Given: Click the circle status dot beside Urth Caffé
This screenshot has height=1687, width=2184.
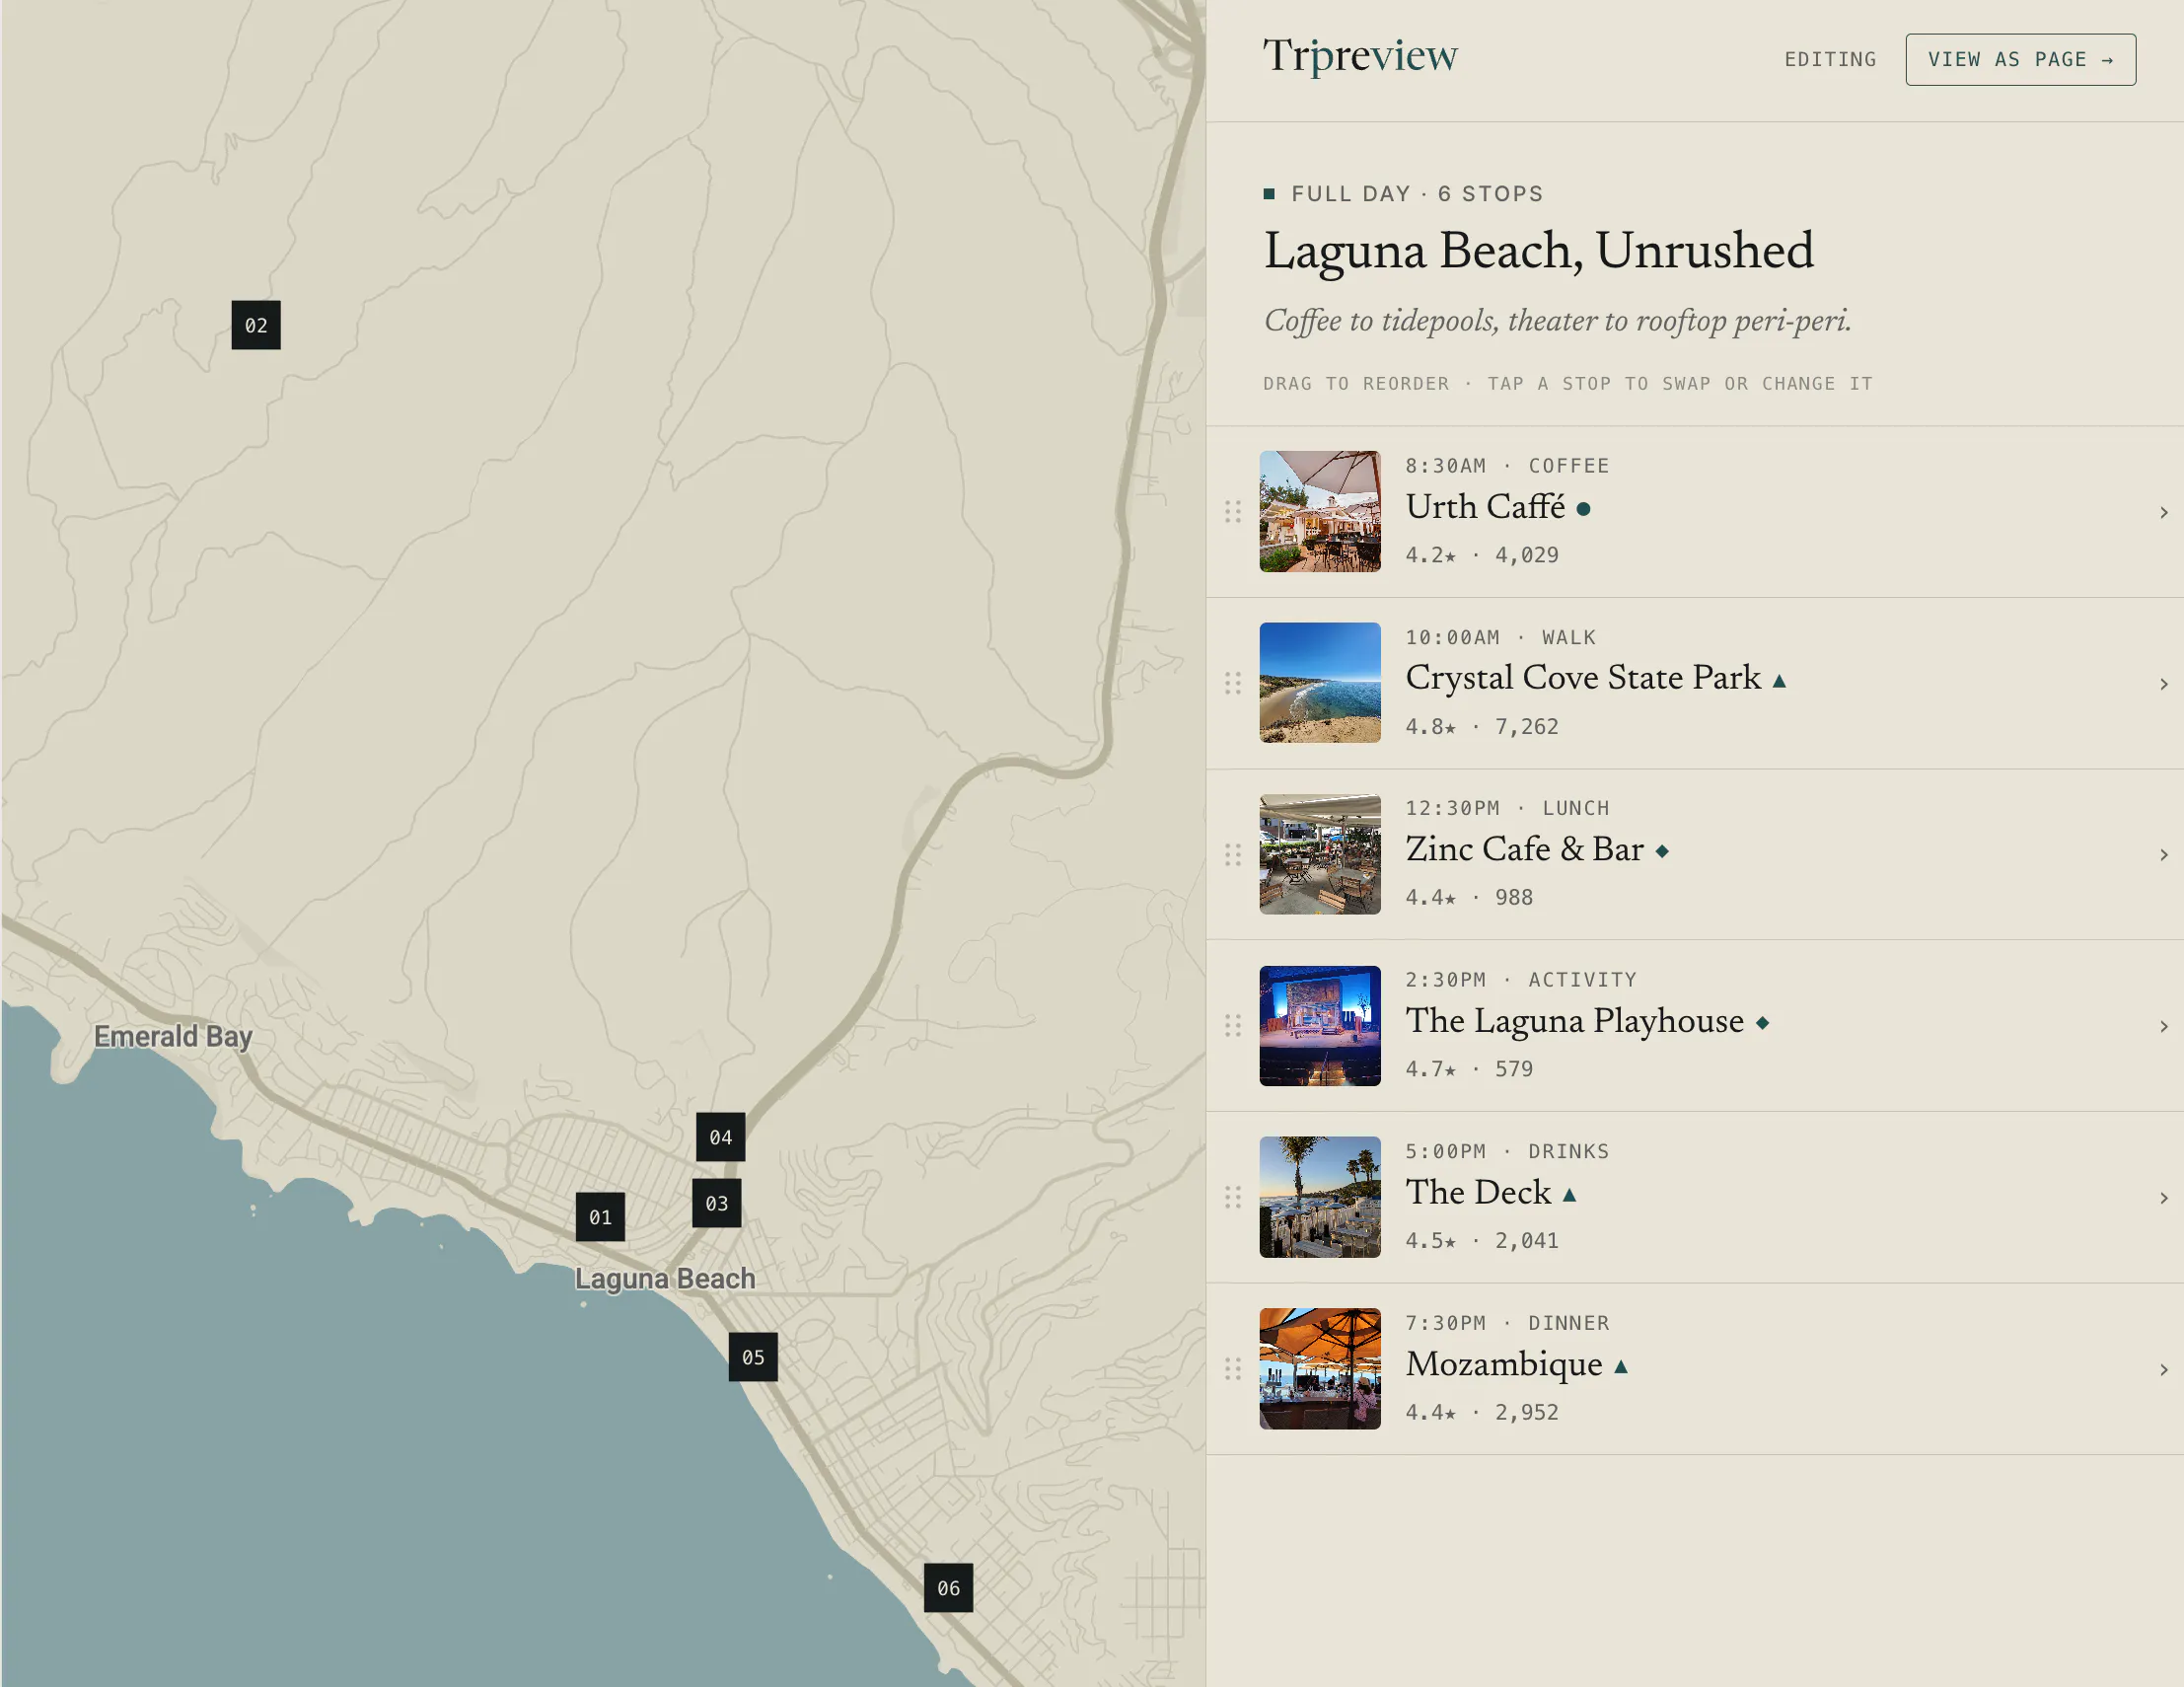Looking at the screenshot, I should point(1583,509).
